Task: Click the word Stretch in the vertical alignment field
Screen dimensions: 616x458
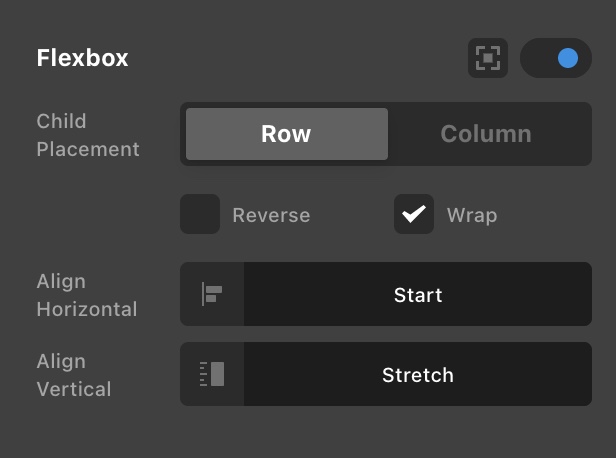Action: click(x=418, y=375)
